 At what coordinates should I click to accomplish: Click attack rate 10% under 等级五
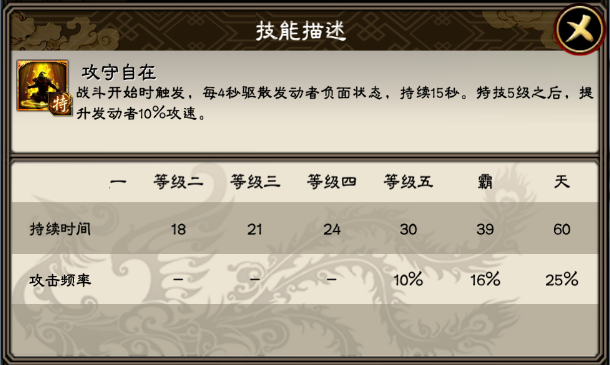click(408, 279)
